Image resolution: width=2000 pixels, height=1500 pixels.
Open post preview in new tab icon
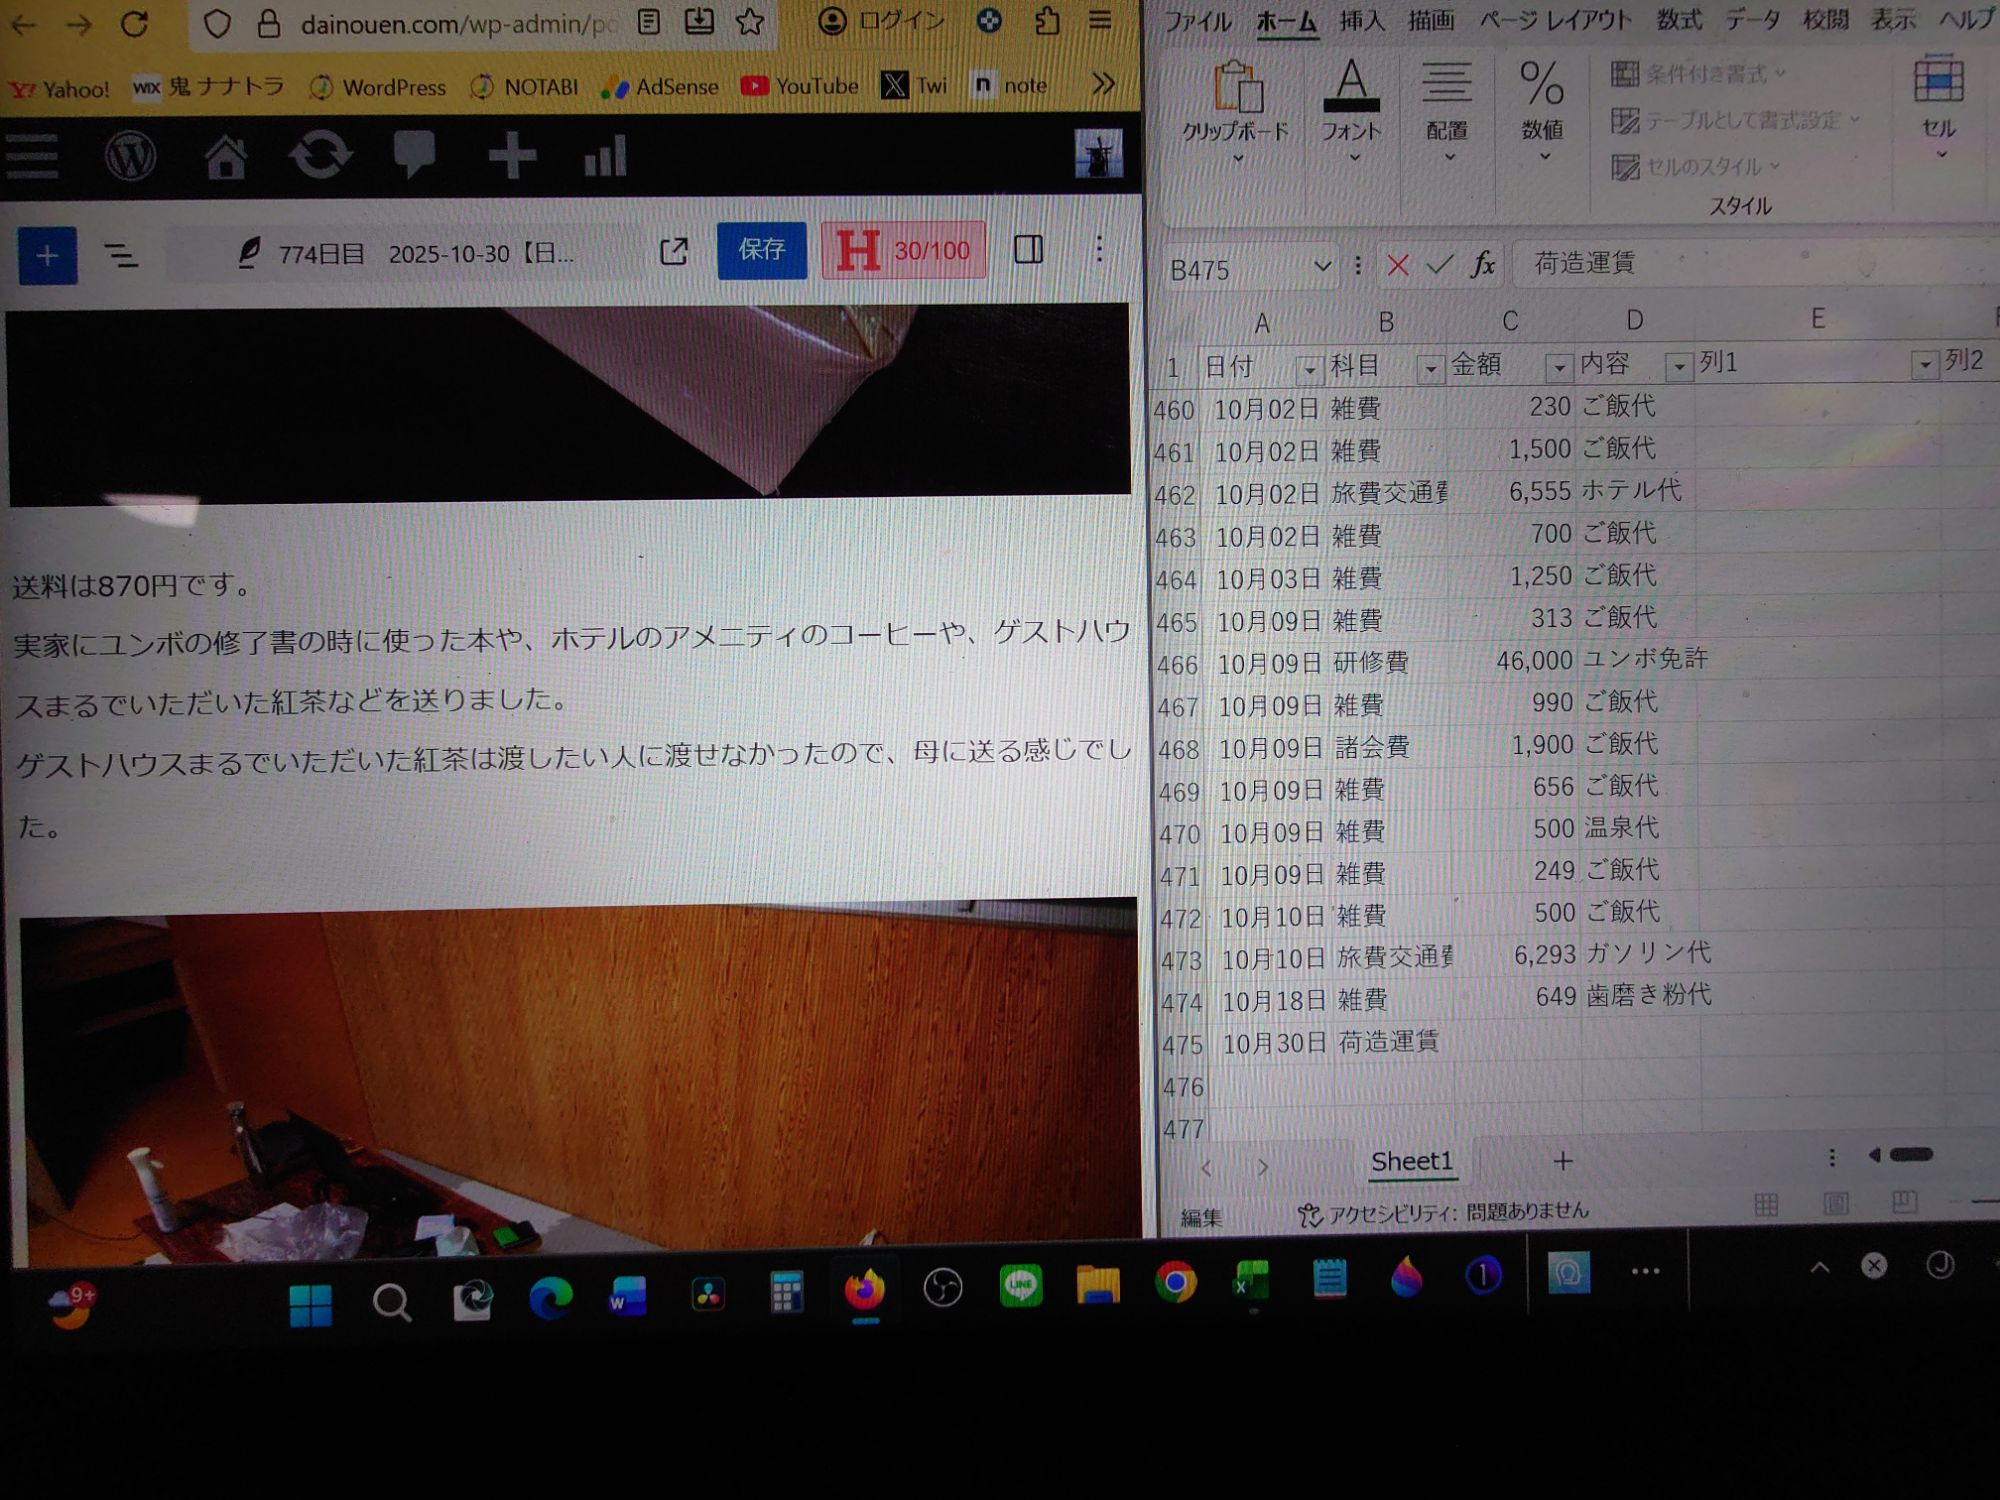[674, 251]
